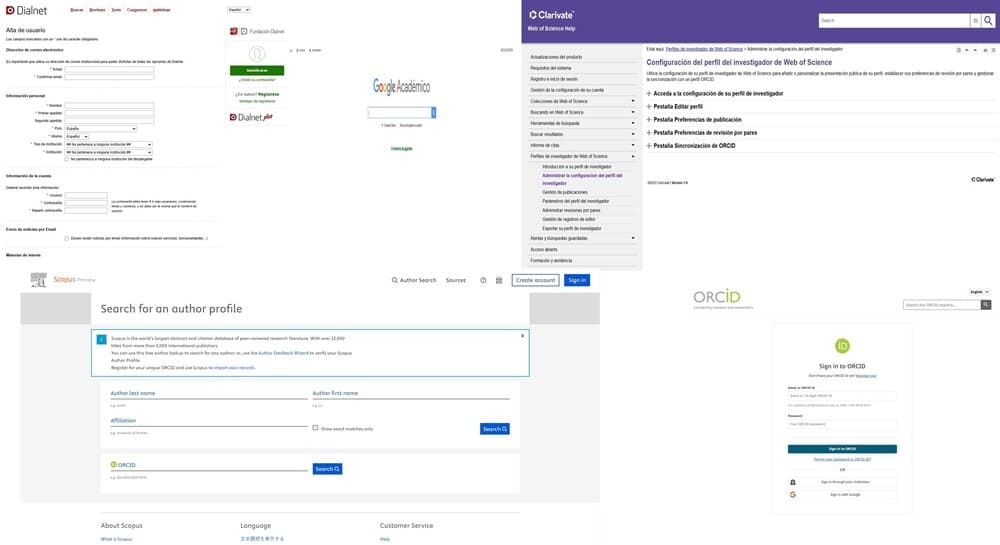Click the Confirmar email field
The image size is (1000, 545).
pyautogui.click(x=109, y=76)
